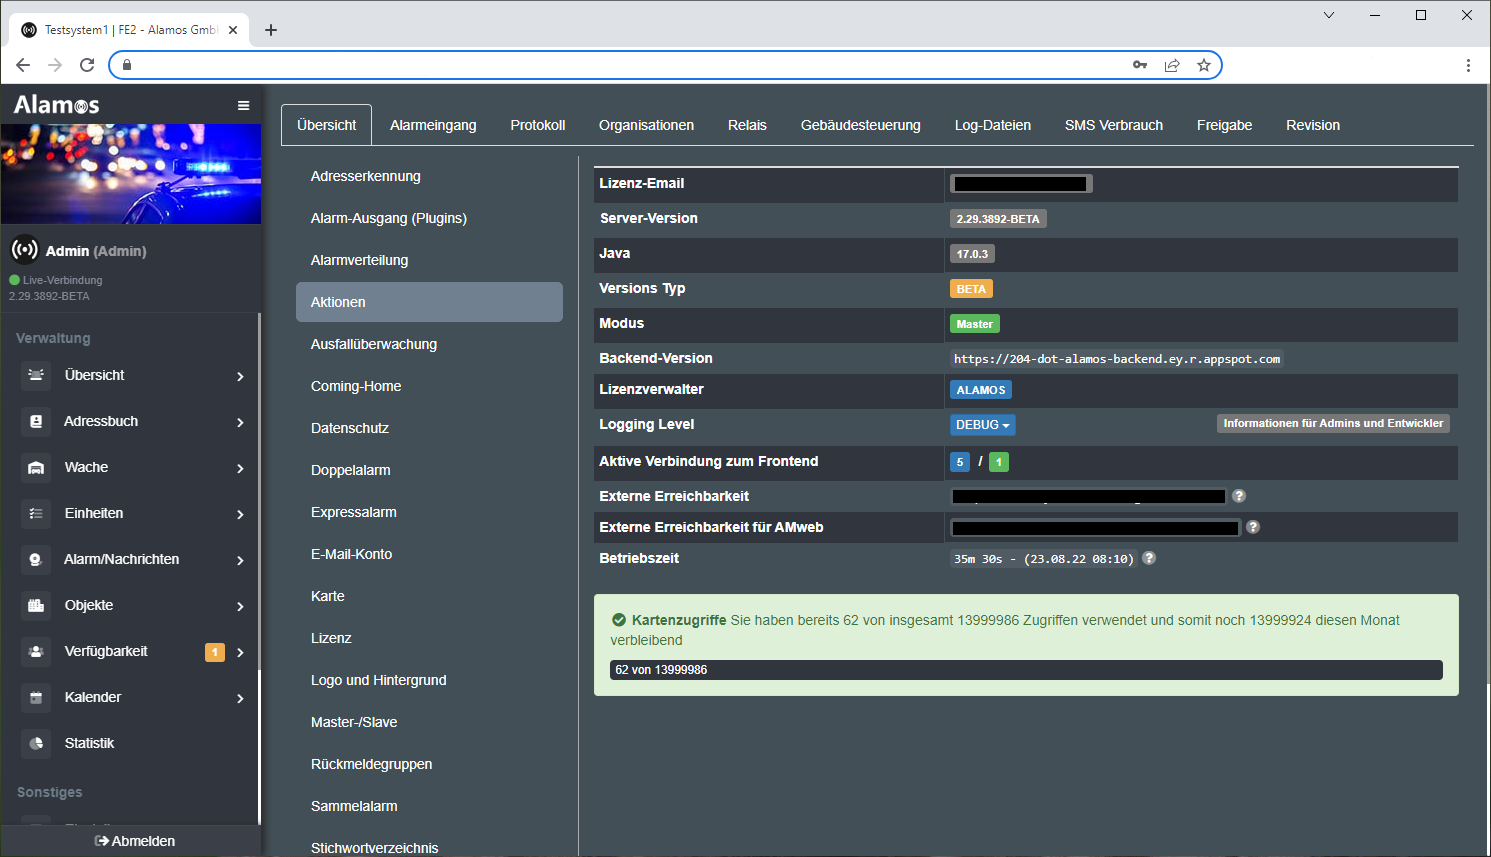
Task: Expand the Verfügbarkeit submenu chevron
Action: point(240,652)
